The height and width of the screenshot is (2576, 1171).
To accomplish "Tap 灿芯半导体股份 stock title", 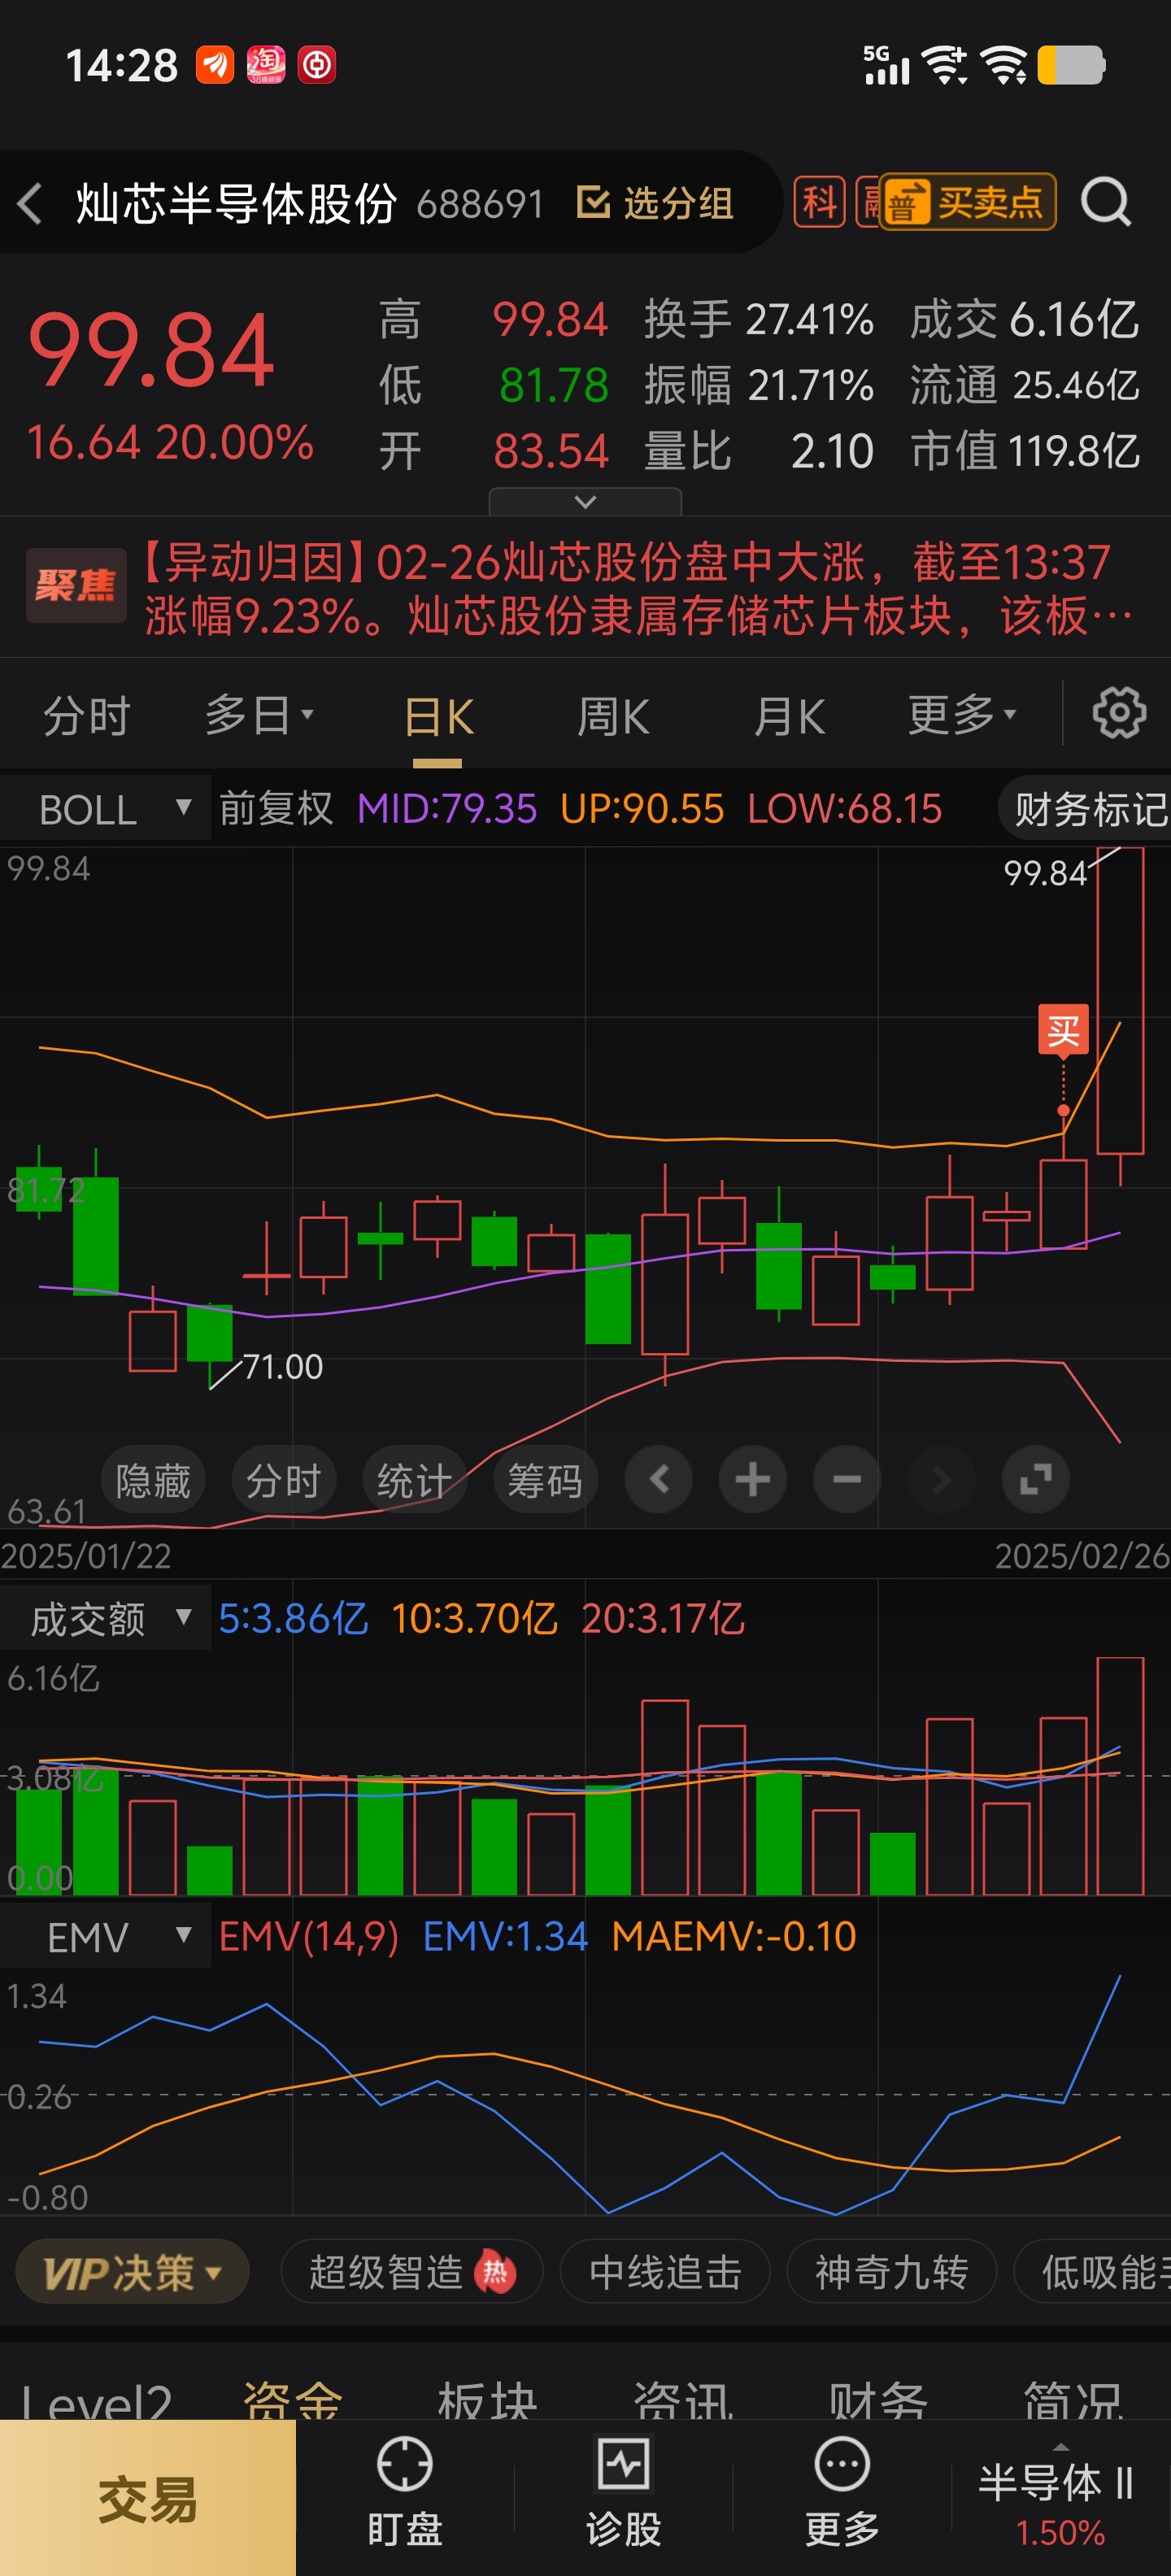I will [x=236, y=204].
